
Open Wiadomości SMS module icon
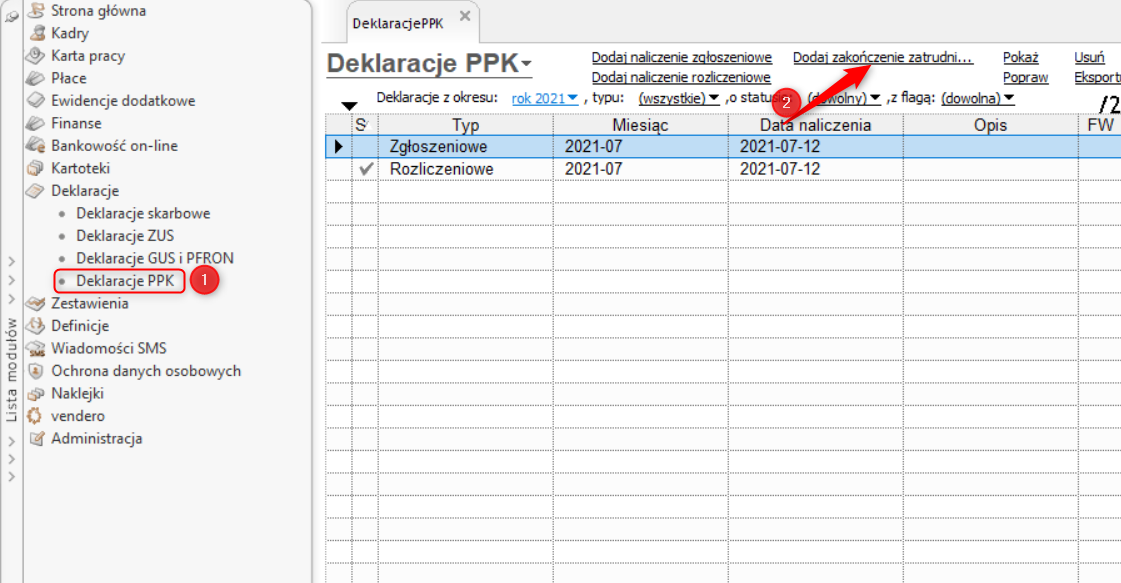tap(36, 348)
